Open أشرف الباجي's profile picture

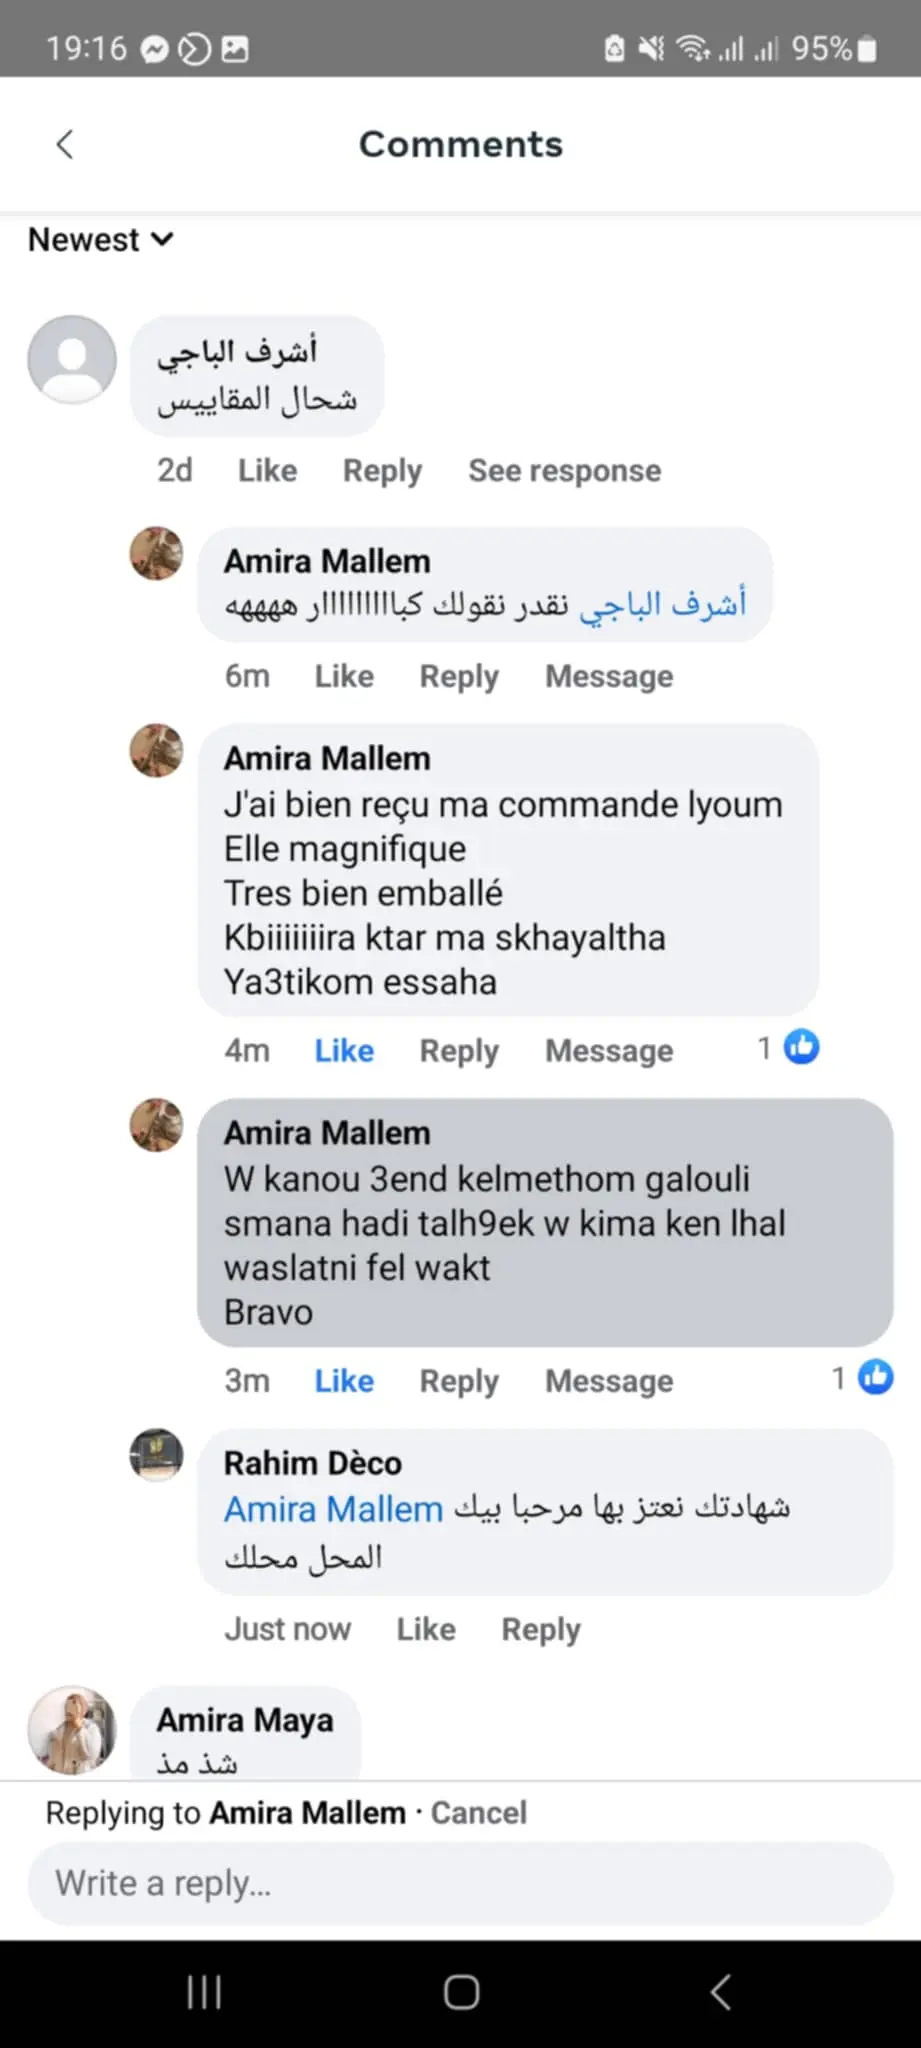(71, 360)
